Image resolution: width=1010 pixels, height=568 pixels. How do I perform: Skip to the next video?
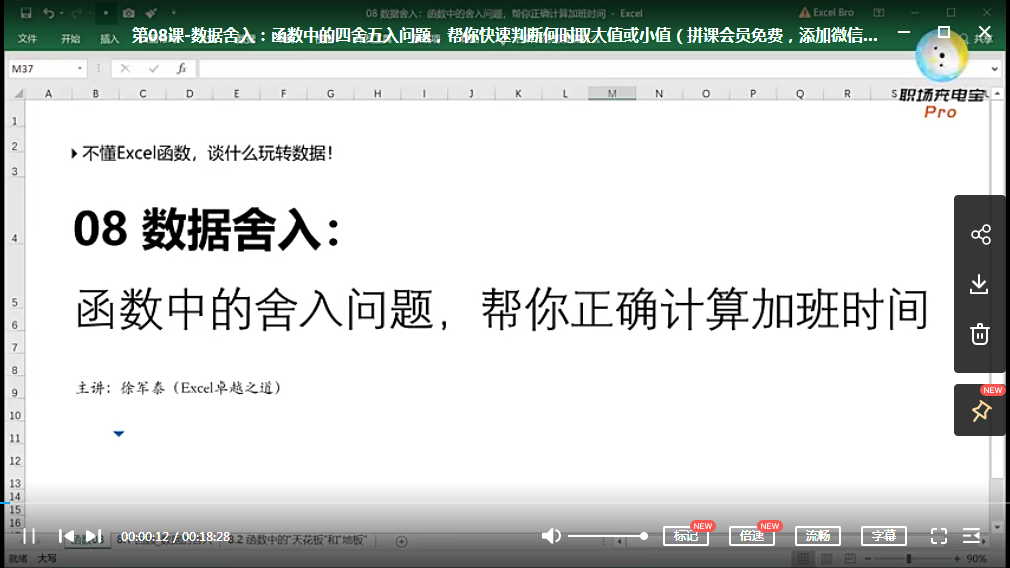93,536
